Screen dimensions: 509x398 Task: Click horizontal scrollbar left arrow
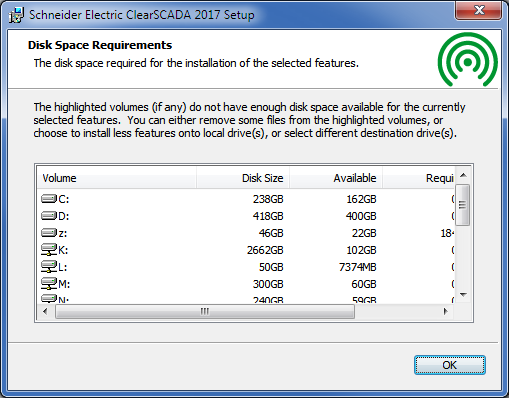coord(45,312)
